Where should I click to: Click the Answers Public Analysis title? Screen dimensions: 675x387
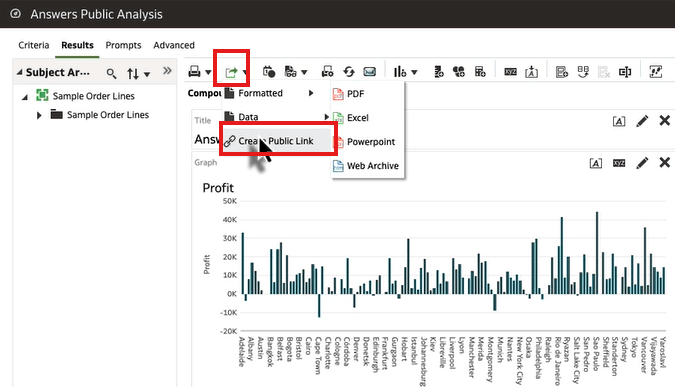pos(96,14)
